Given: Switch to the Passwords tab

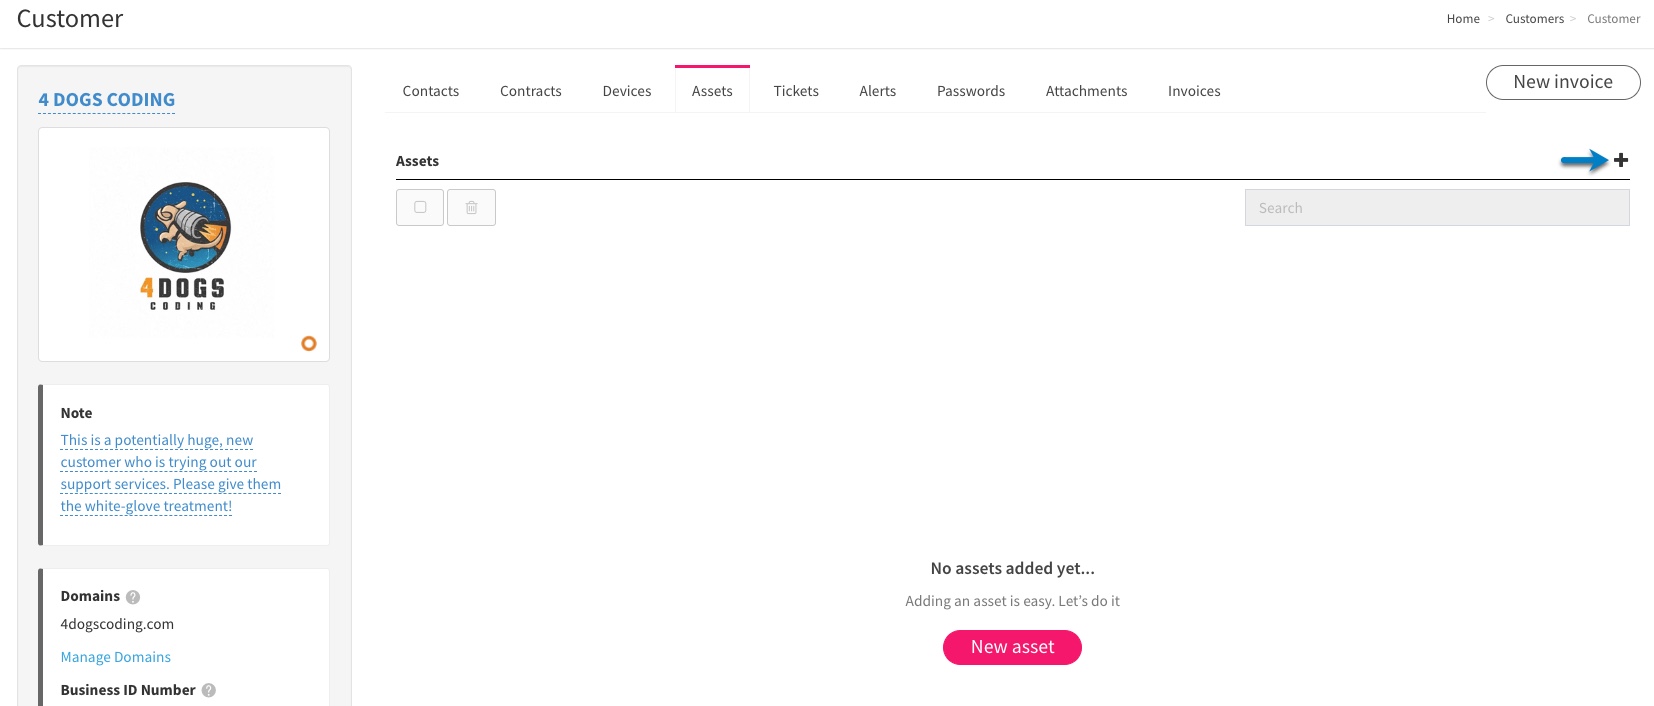Looking at the screenshot, I should click(x=971, y=91).
